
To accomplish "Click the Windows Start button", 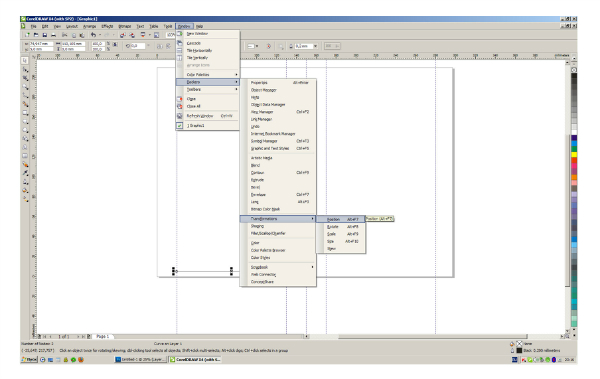I will pyautogui.click(x=29, y=359).
